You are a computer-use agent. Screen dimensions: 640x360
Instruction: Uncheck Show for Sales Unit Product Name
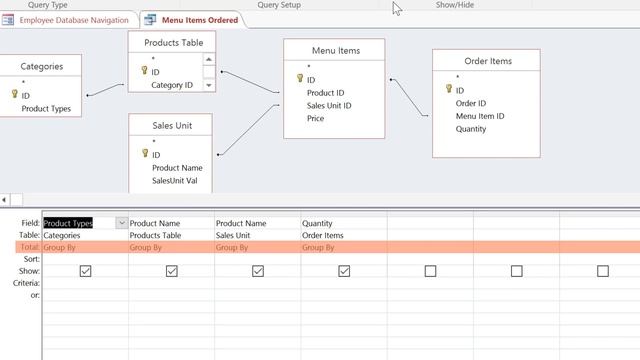tap(258, 271)
